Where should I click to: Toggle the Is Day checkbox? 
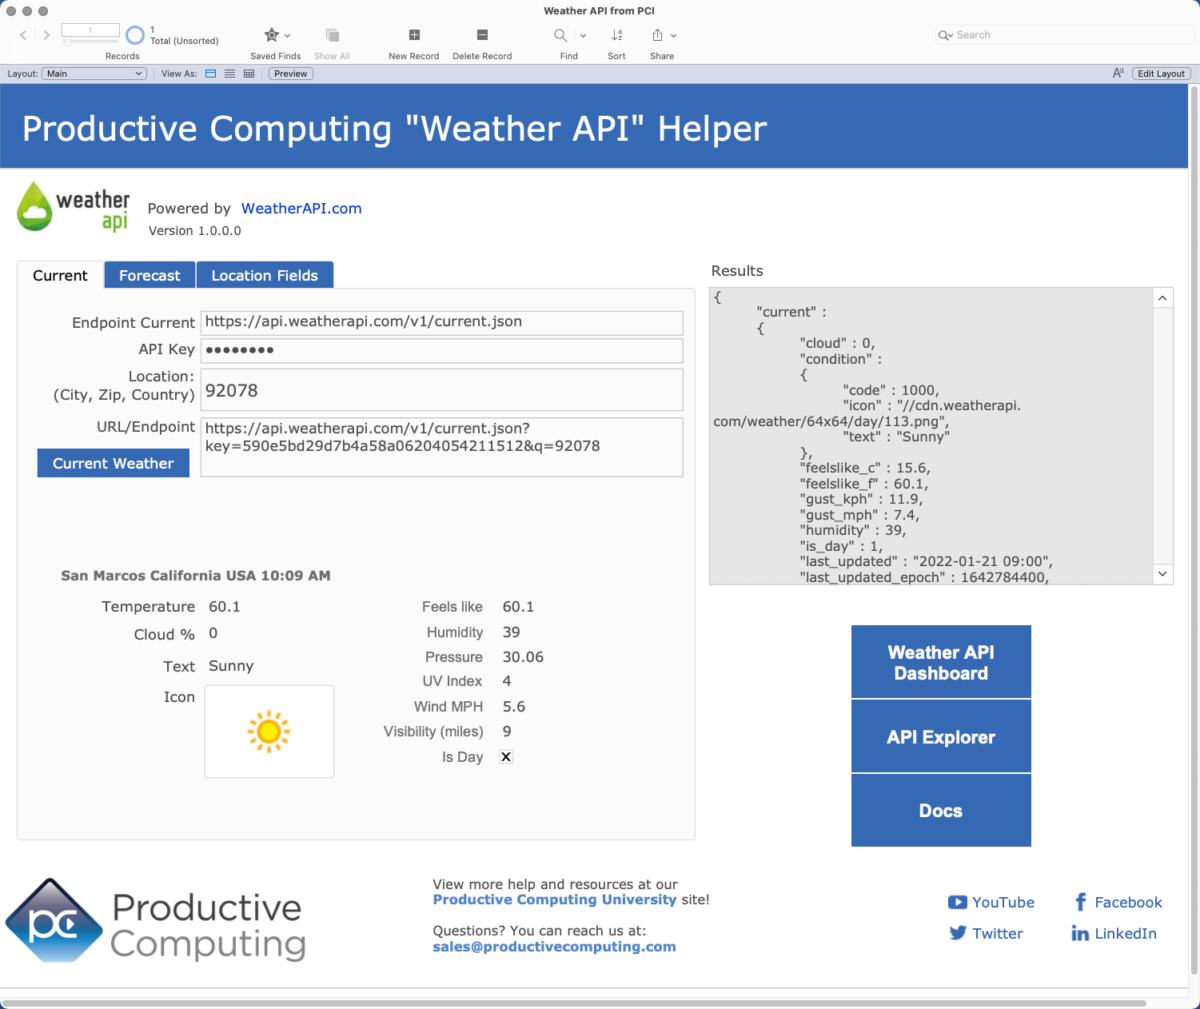[505, 757]
